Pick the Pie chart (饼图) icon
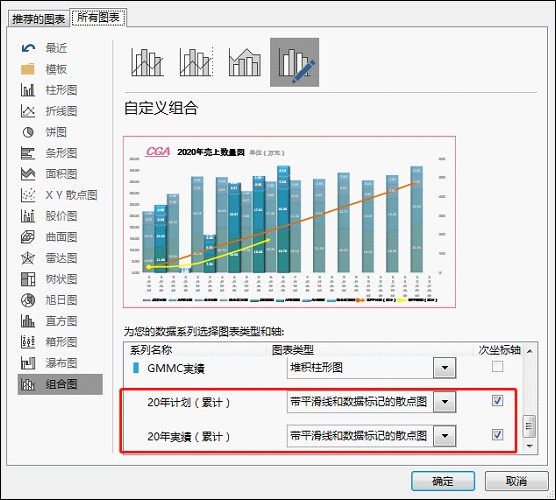556x500 pixels. tap(28, 132)
